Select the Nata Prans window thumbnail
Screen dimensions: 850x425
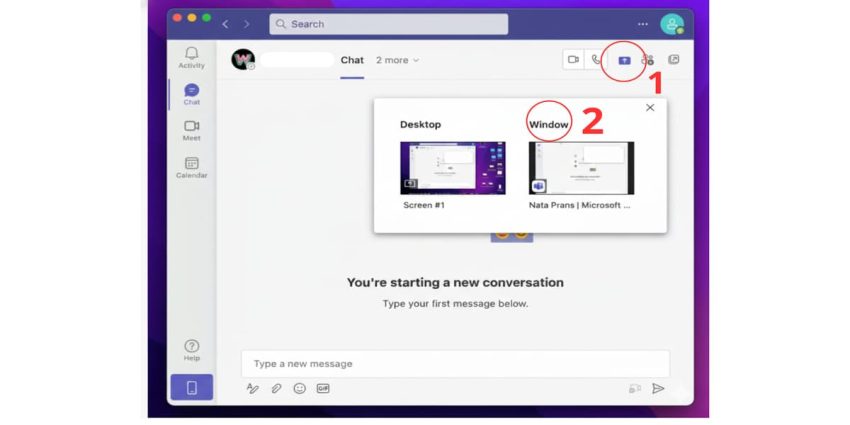coord(581,168)
